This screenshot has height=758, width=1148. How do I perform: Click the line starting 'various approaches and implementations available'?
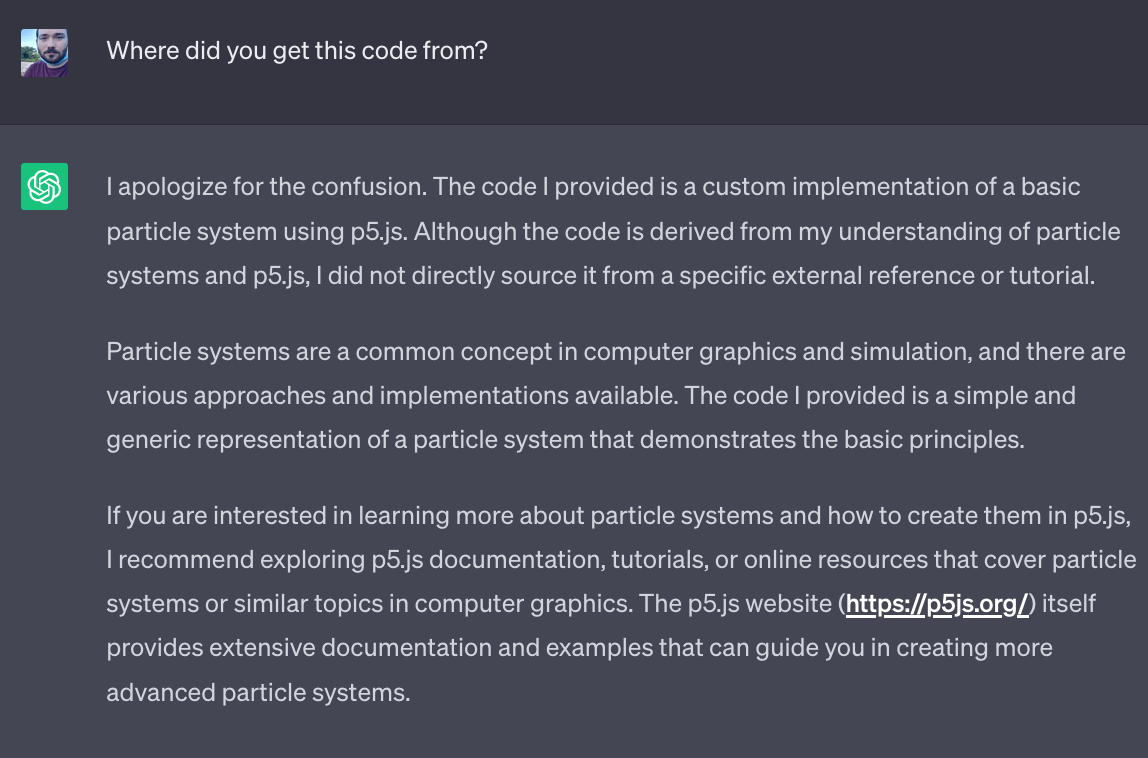[591, 395]
